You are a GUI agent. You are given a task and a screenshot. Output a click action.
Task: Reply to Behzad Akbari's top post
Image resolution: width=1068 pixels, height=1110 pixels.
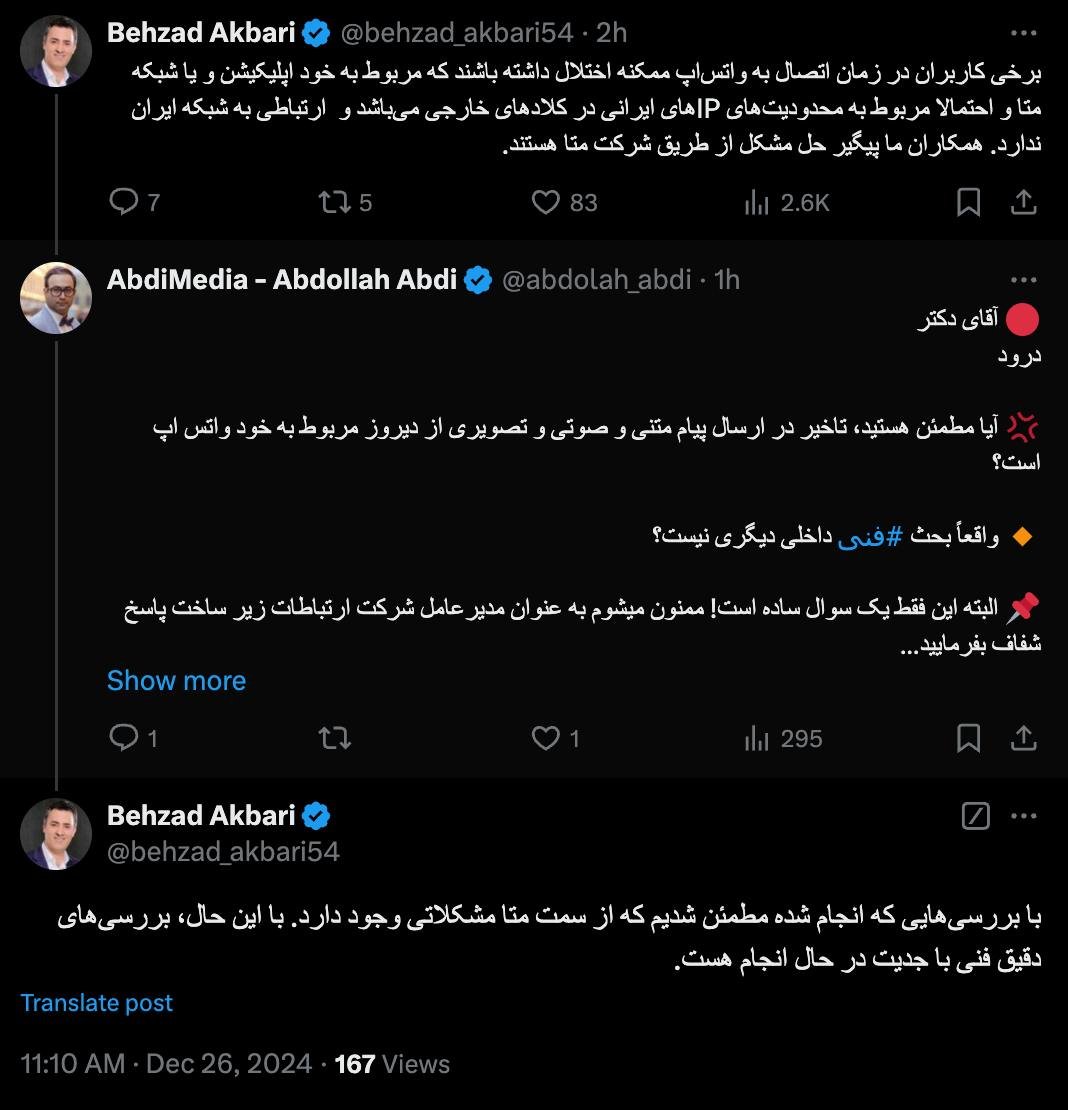pyautogui.click(x=123, y=203)
